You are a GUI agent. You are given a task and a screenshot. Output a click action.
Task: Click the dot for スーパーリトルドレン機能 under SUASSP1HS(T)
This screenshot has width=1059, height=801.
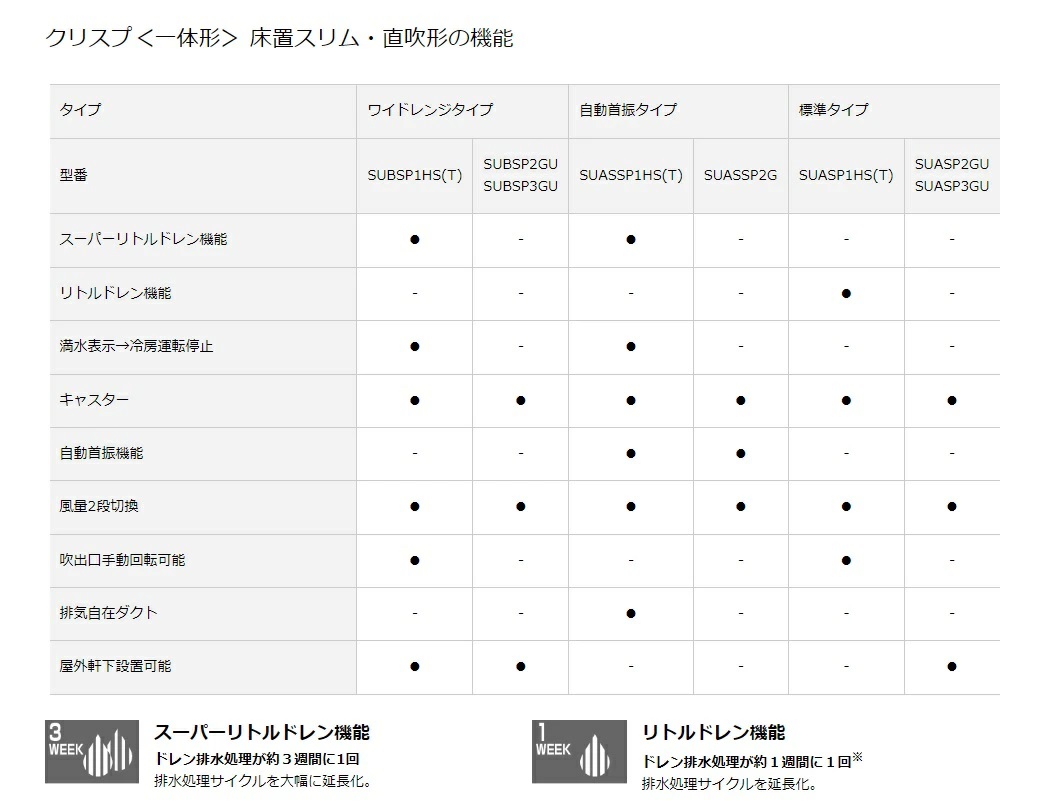click(x=631, y=239)
